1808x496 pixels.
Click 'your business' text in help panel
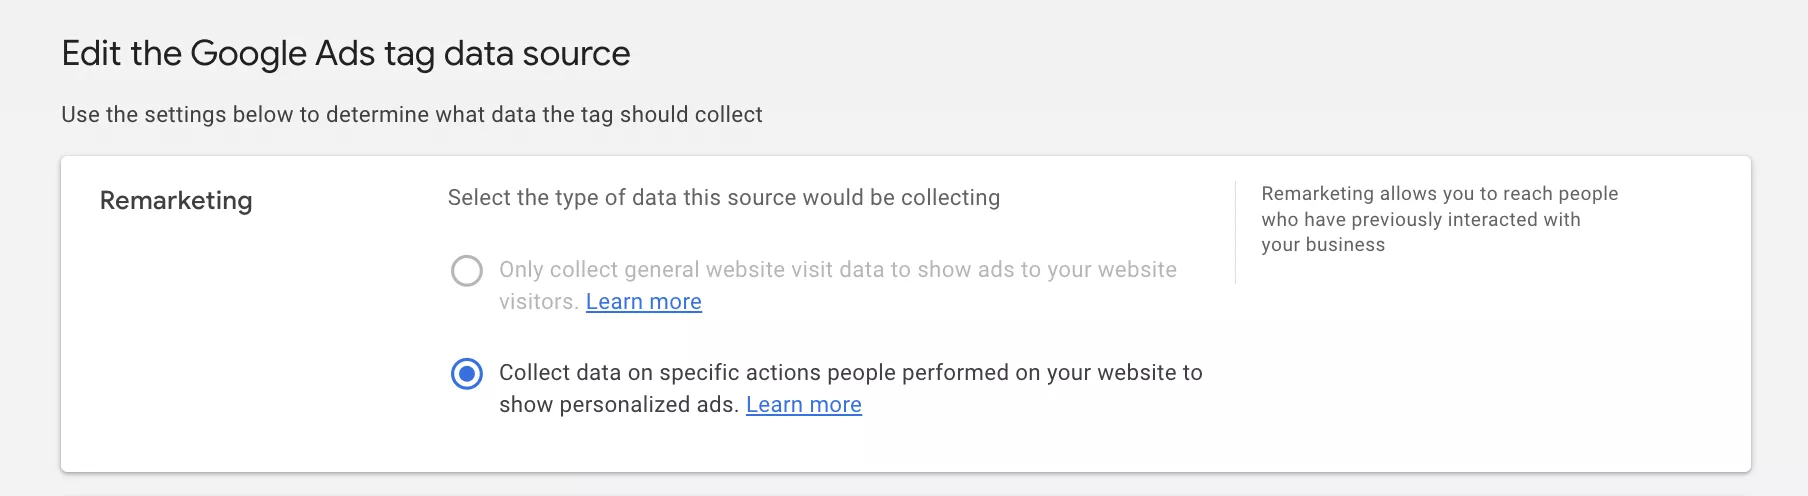pos(1322,245)
